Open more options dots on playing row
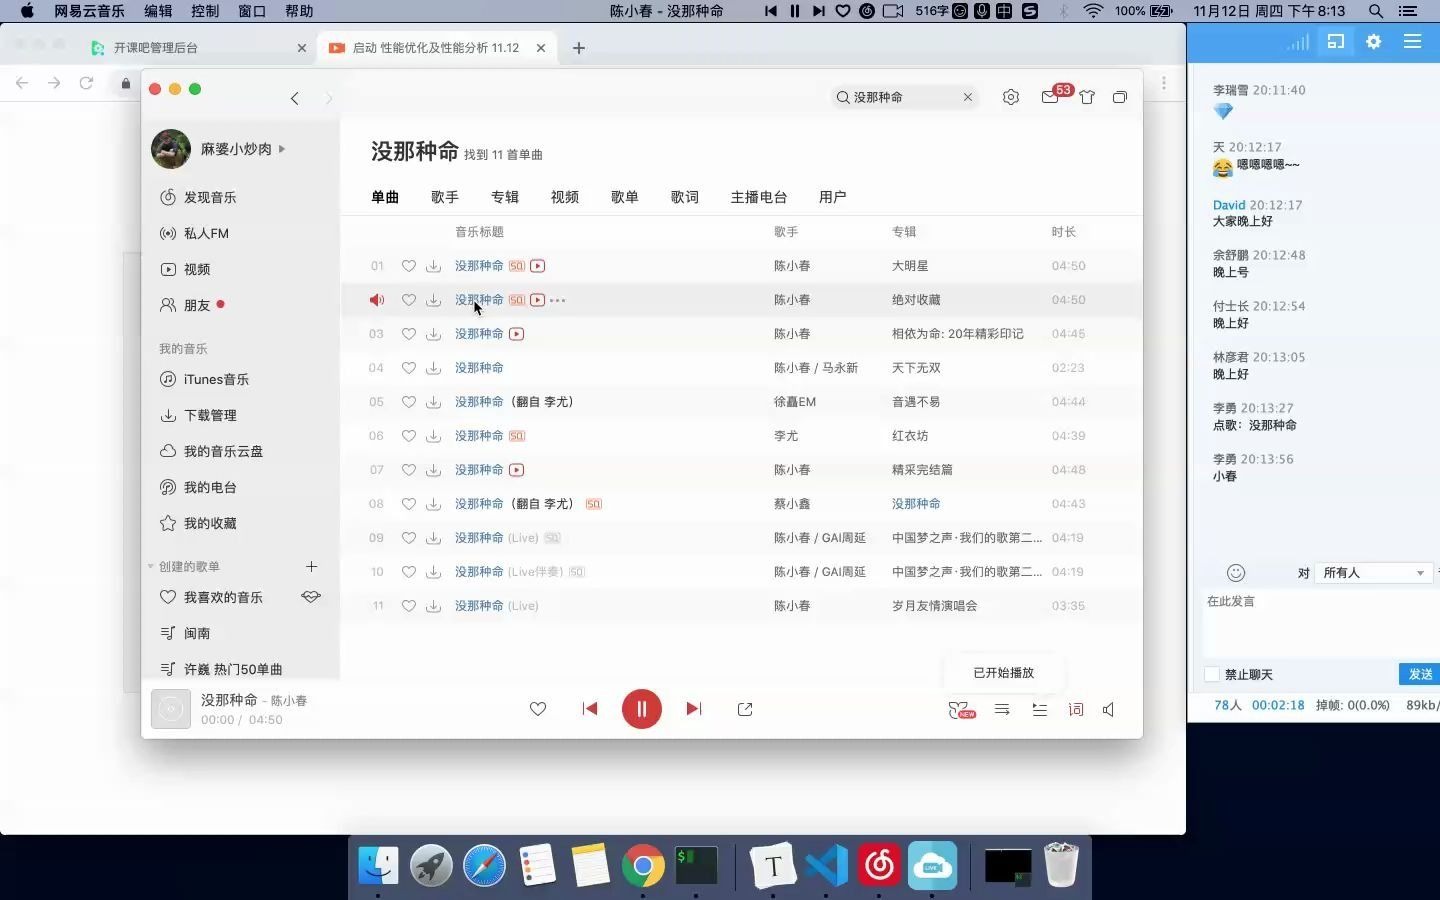 558,300
